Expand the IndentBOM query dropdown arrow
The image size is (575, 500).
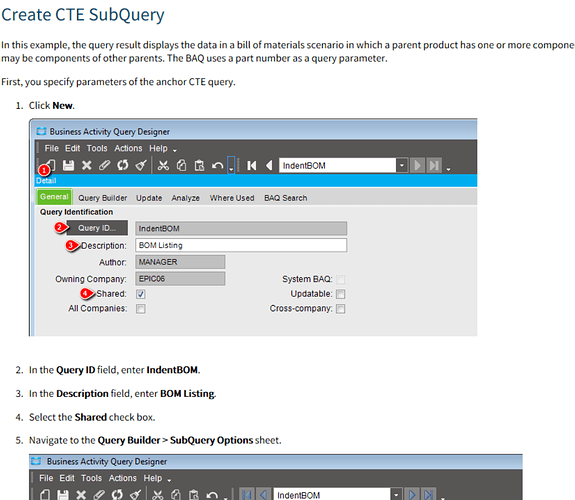pos(402,166)
